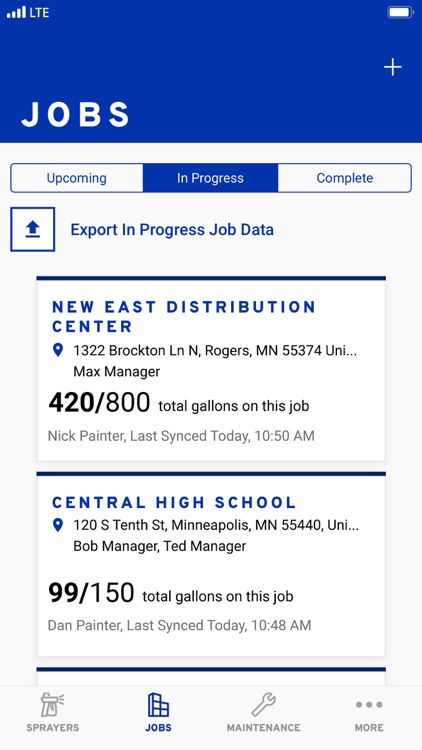This screenshot has width=422, height=750.
Task: Tap 1322 Brockton Ln N address
Action: tap(215, 351)
